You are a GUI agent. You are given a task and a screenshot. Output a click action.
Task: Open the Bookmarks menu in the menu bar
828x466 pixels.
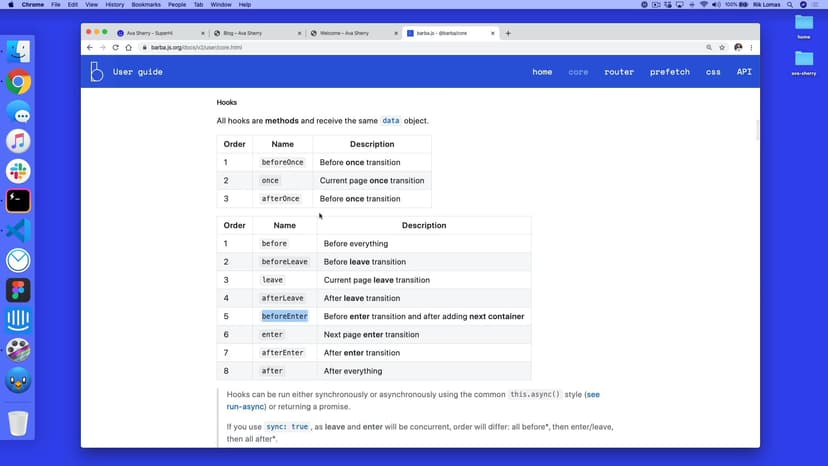coord(146,5)
